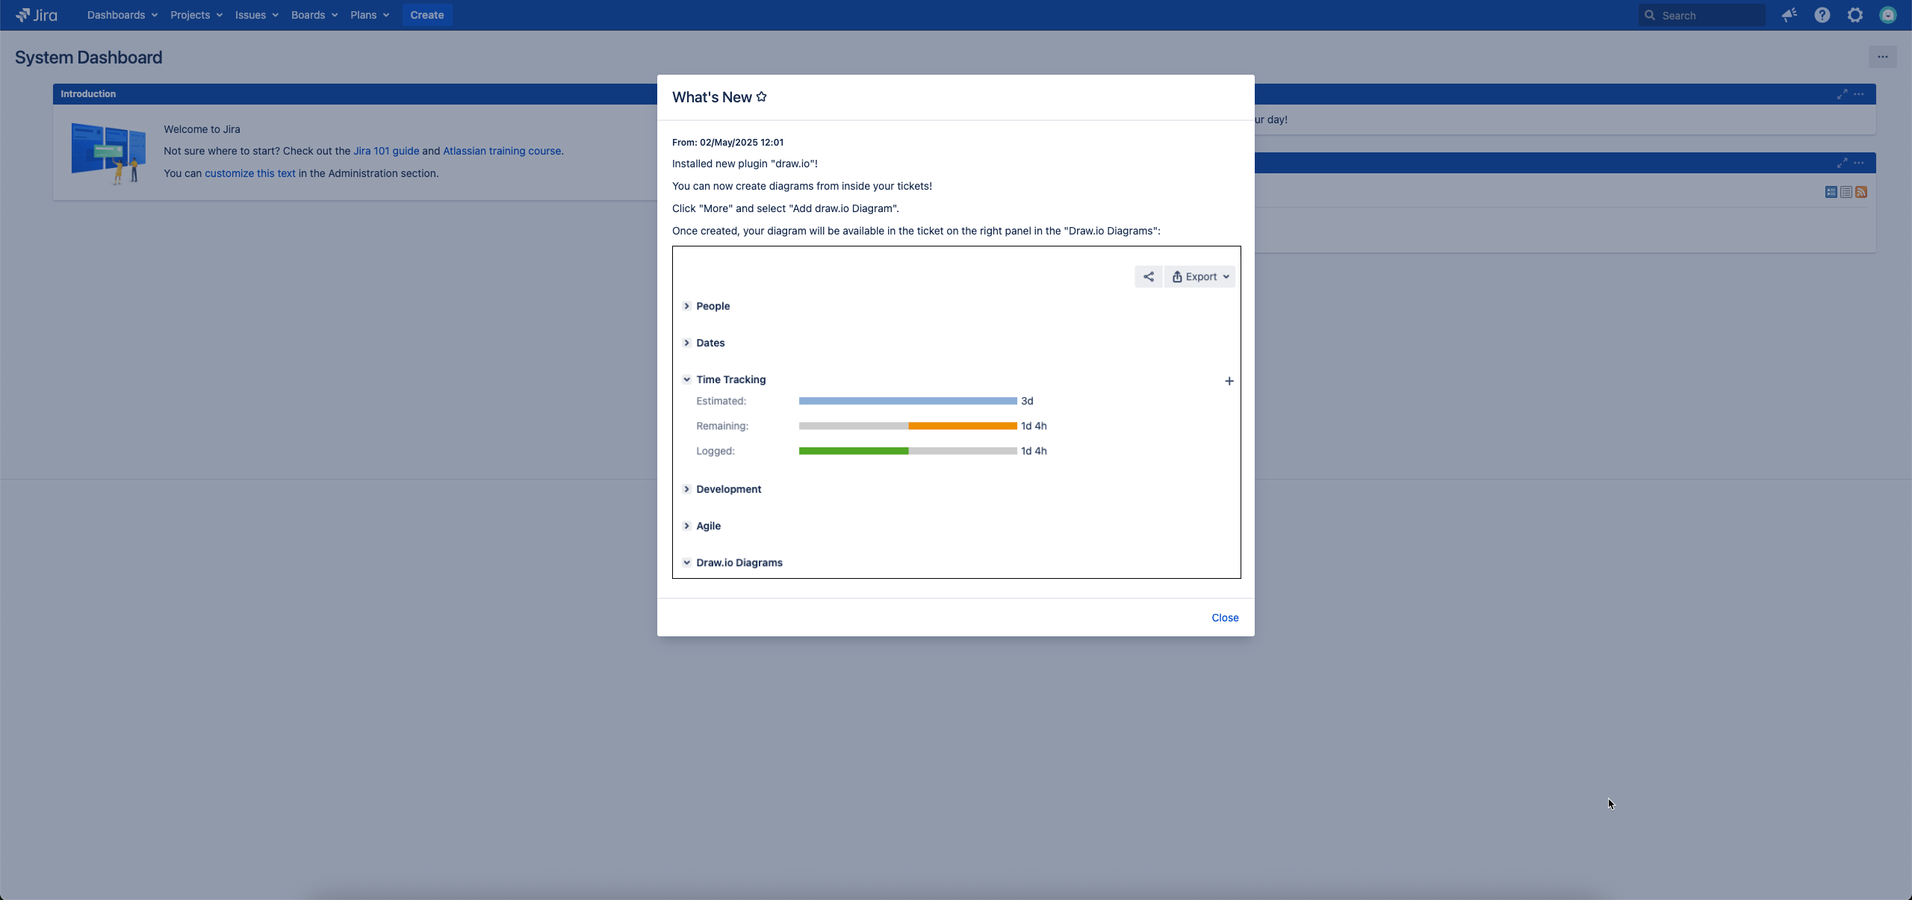
Task: Open the Export dropdown in the screenshot
Action: 1200,277
